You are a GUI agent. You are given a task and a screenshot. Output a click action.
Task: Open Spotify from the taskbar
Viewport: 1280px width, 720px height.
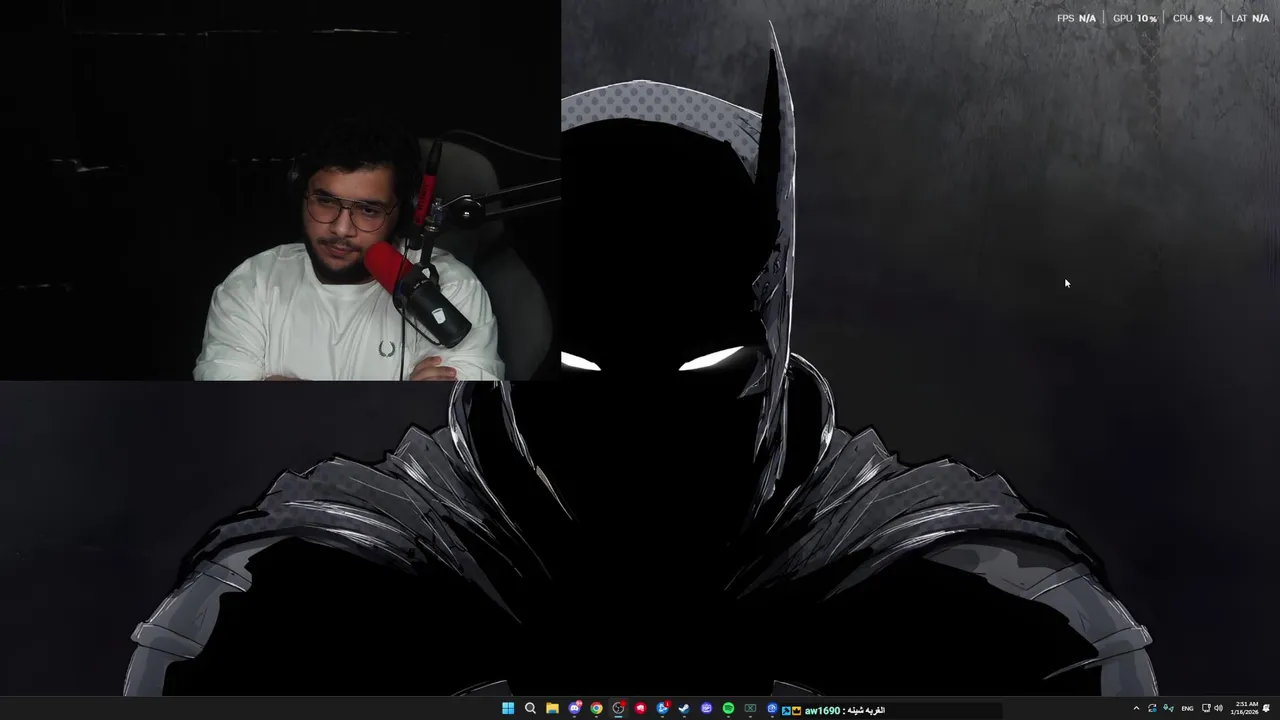[x=728, y=709]
